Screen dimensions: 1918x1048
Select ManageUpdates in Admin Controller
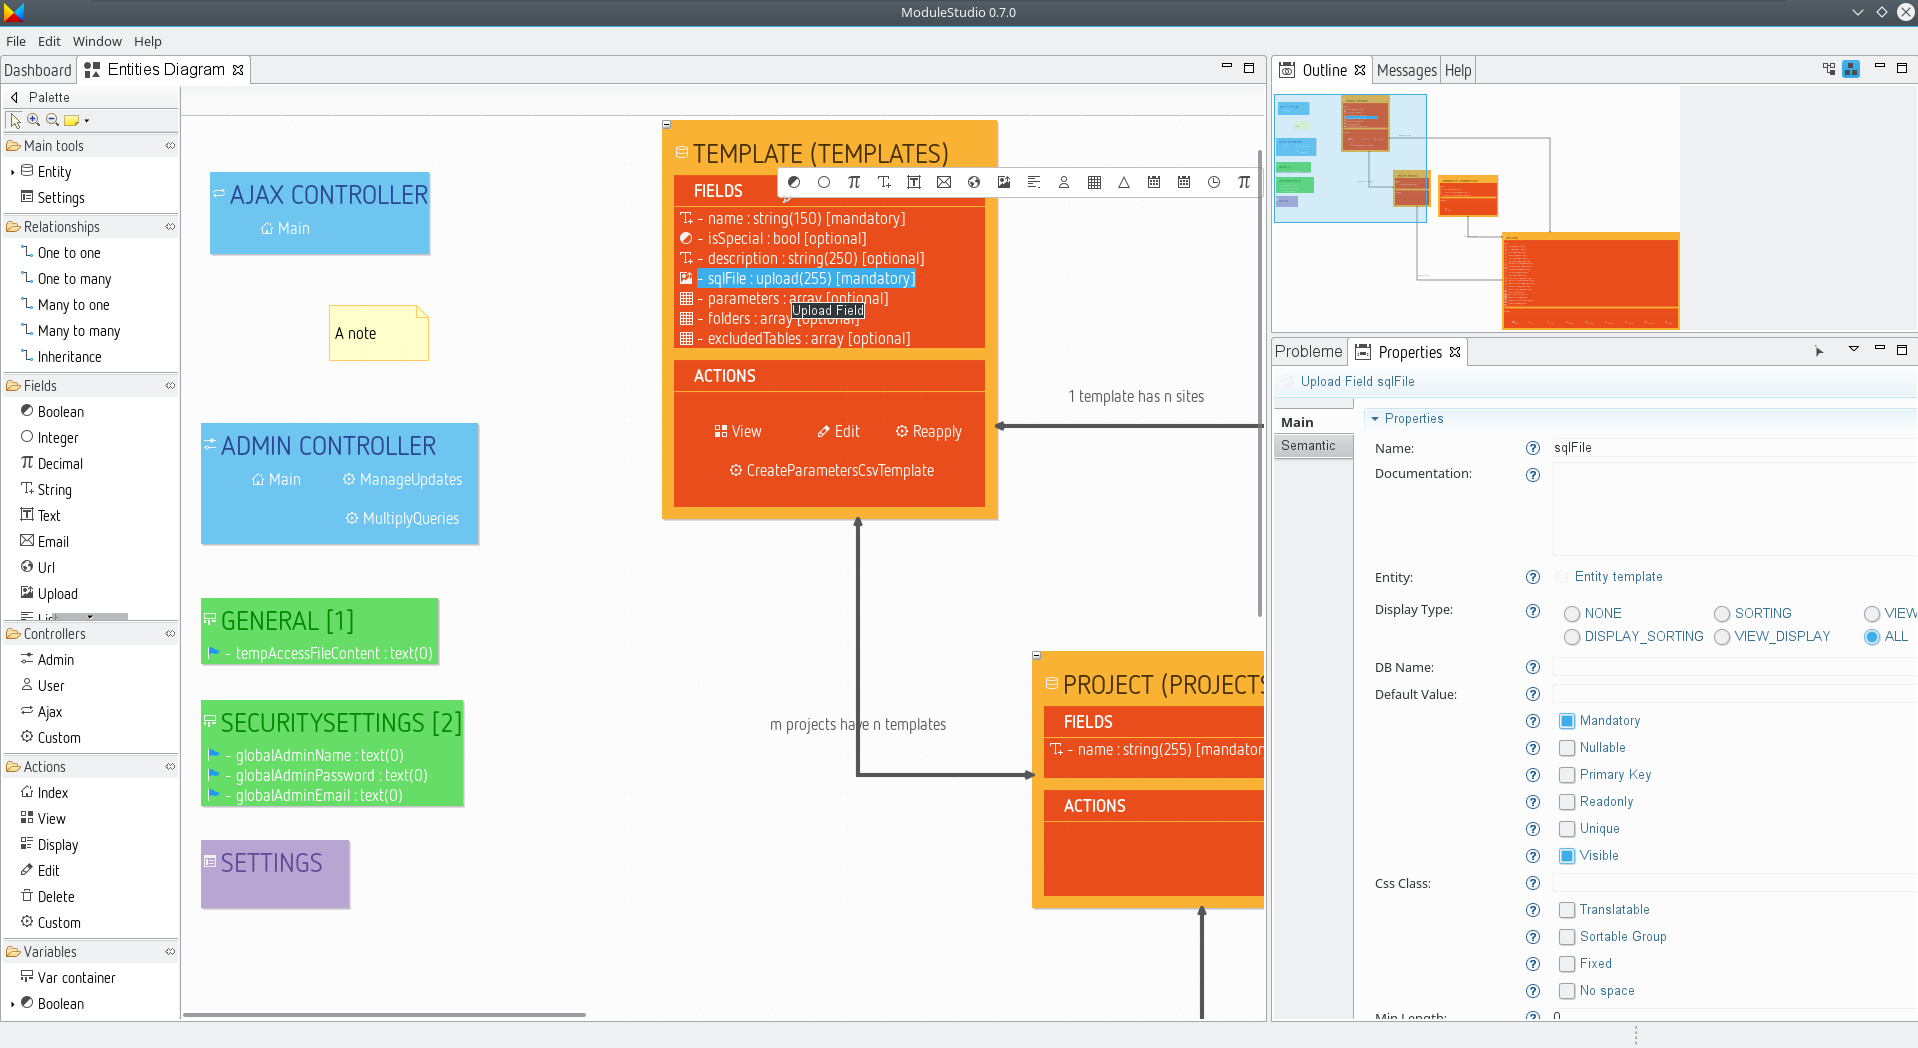(402, 480)
